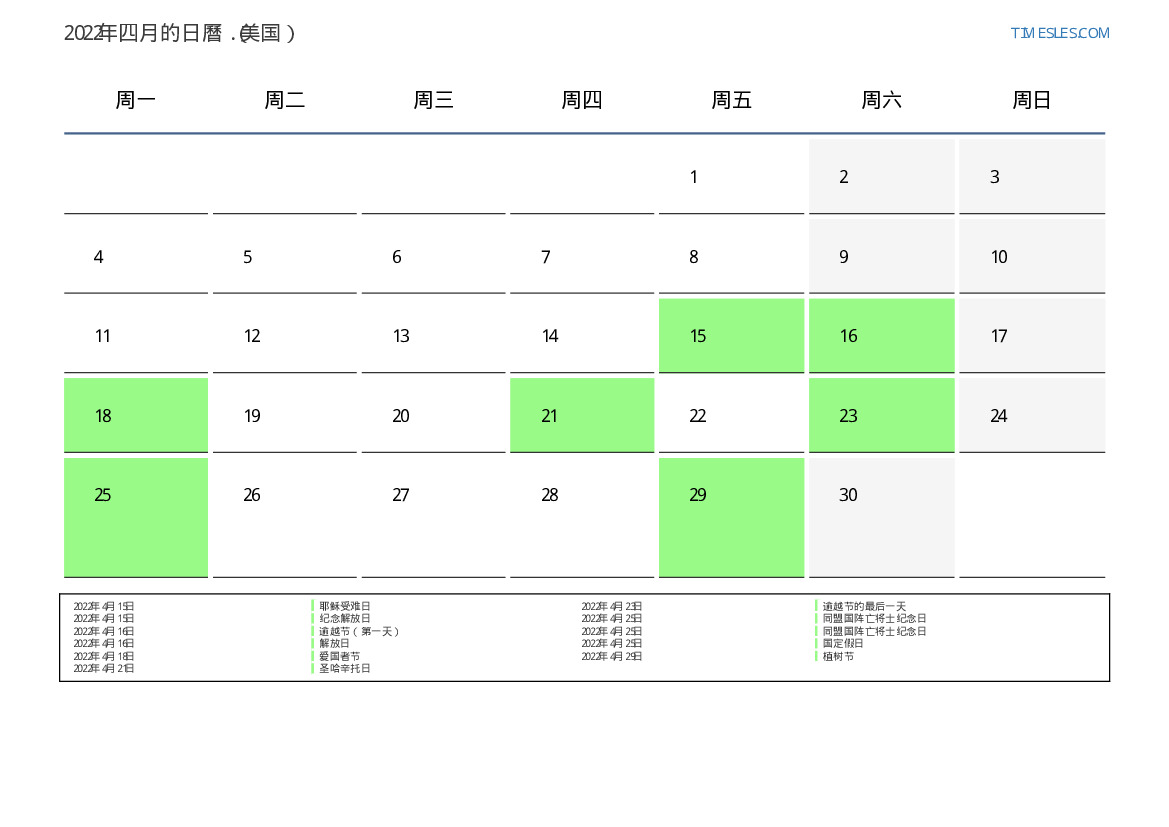Select April 1 on the calendar
This screenshot has height=827, width=1169.
click(731, 177)
